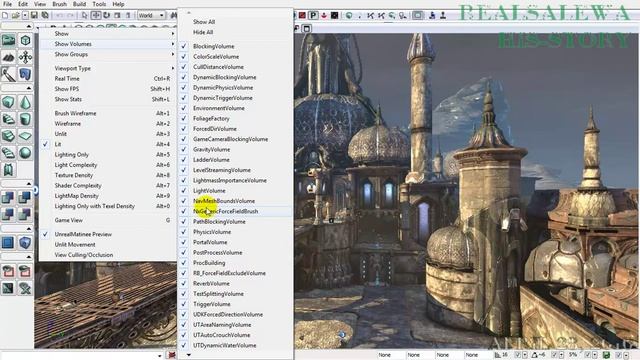
Task: Pick the Spiral Staircase brush
Action: [x=8, y=153]
